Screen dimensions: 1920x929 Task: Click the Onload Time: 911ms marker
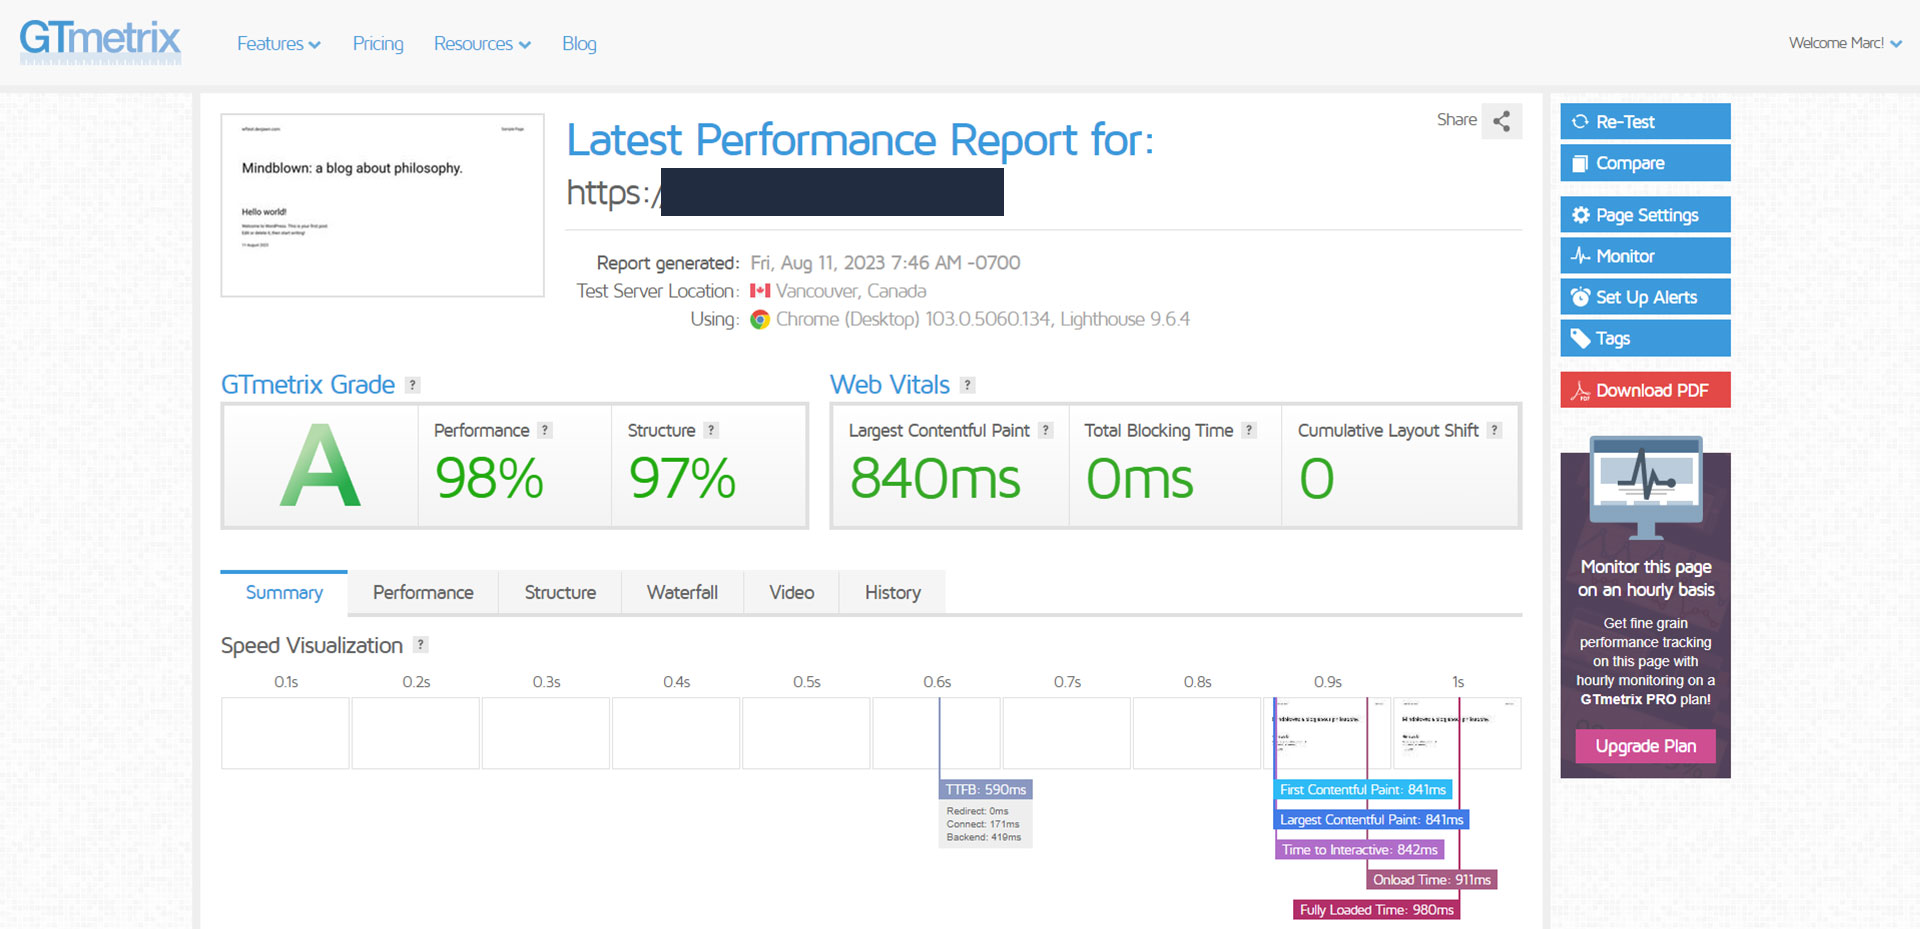(x=1431, y=880)
